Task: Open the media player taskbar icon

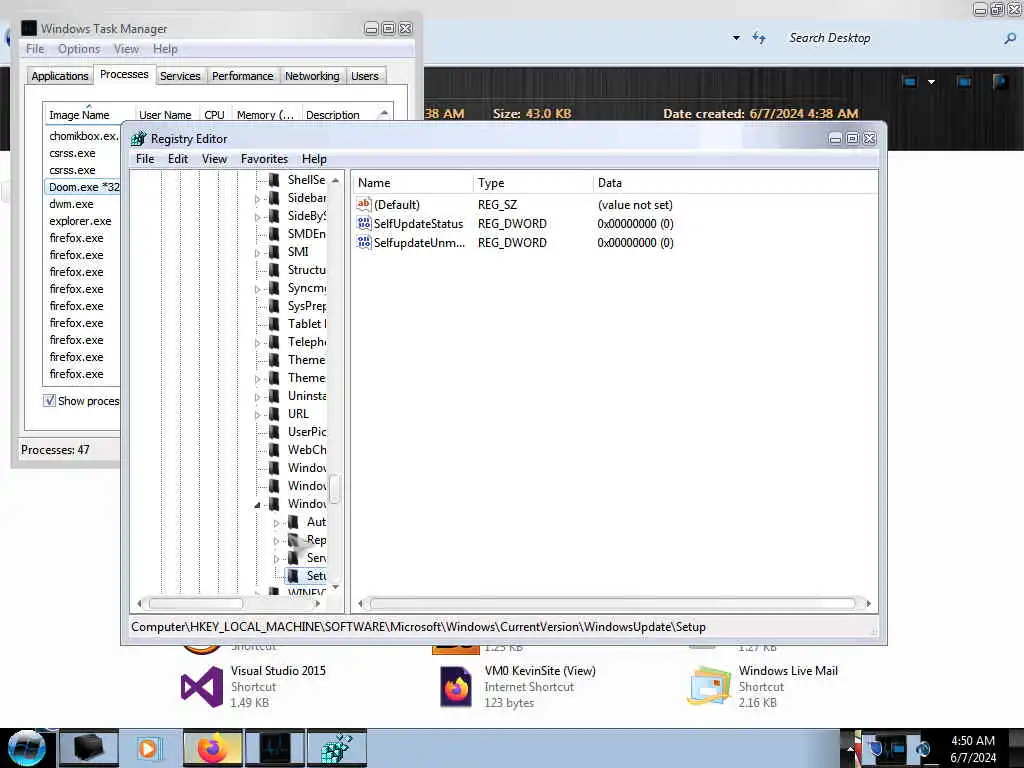Action: (148, 748)
